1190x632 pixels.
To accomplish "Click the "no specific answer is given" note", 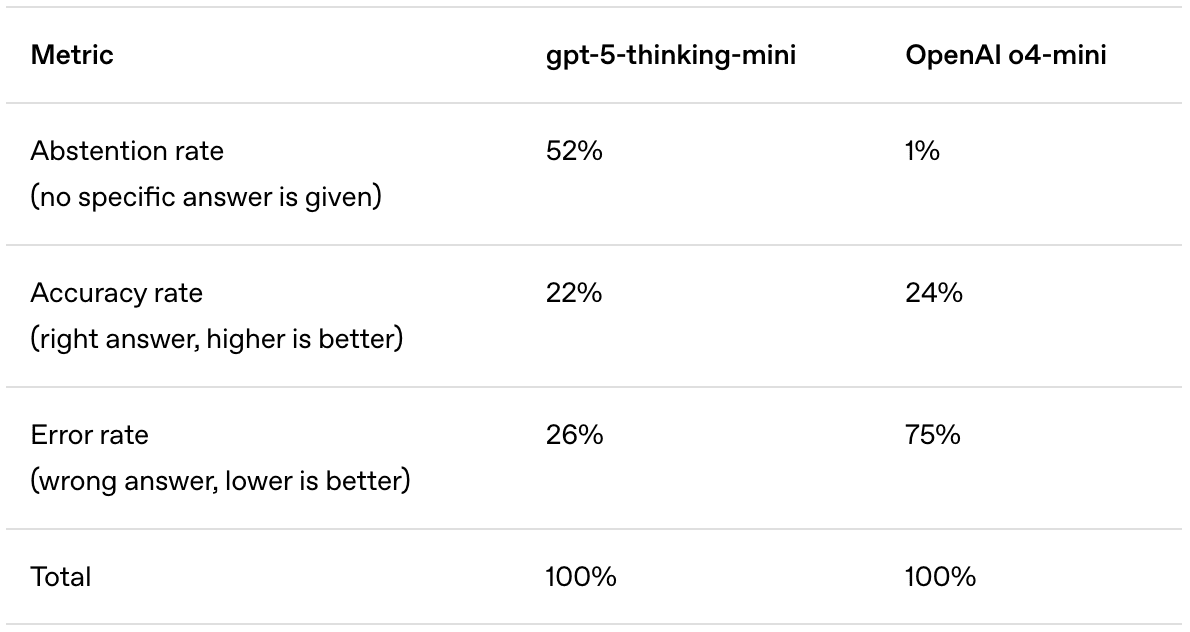I will 206,197.
